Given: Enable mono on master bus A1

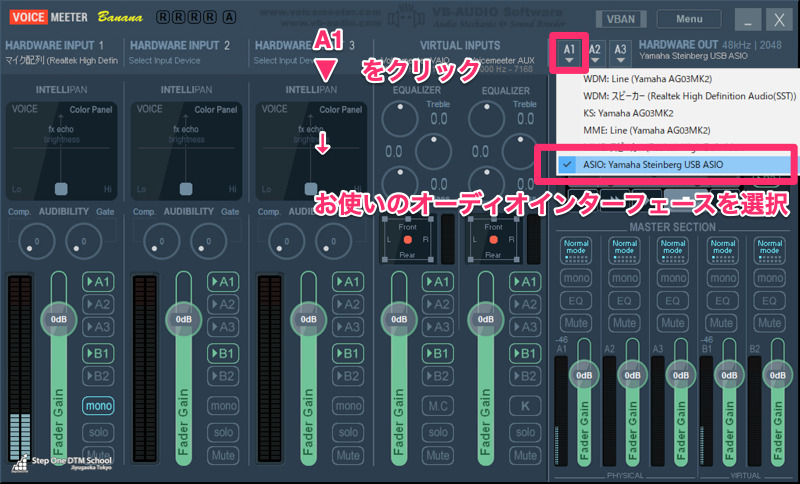Looking at the screenshot, I should (576, 278).
